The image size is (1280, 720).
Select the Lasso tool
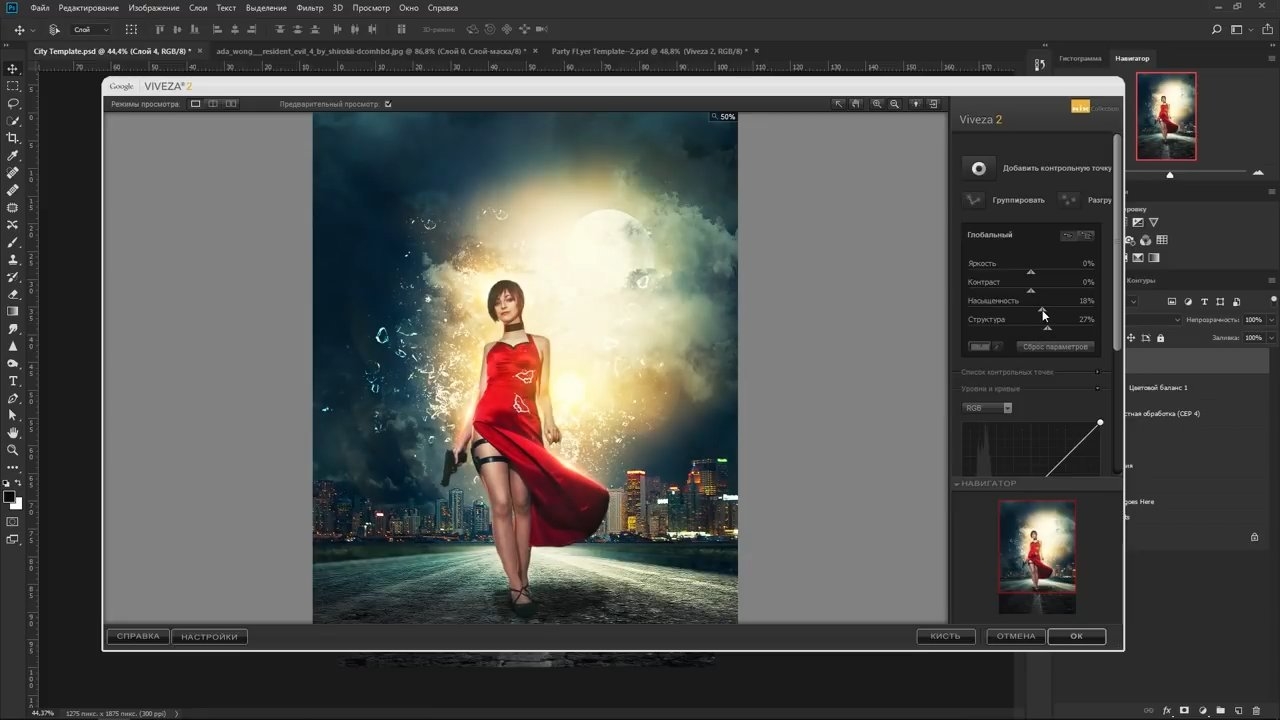(13, 103)
